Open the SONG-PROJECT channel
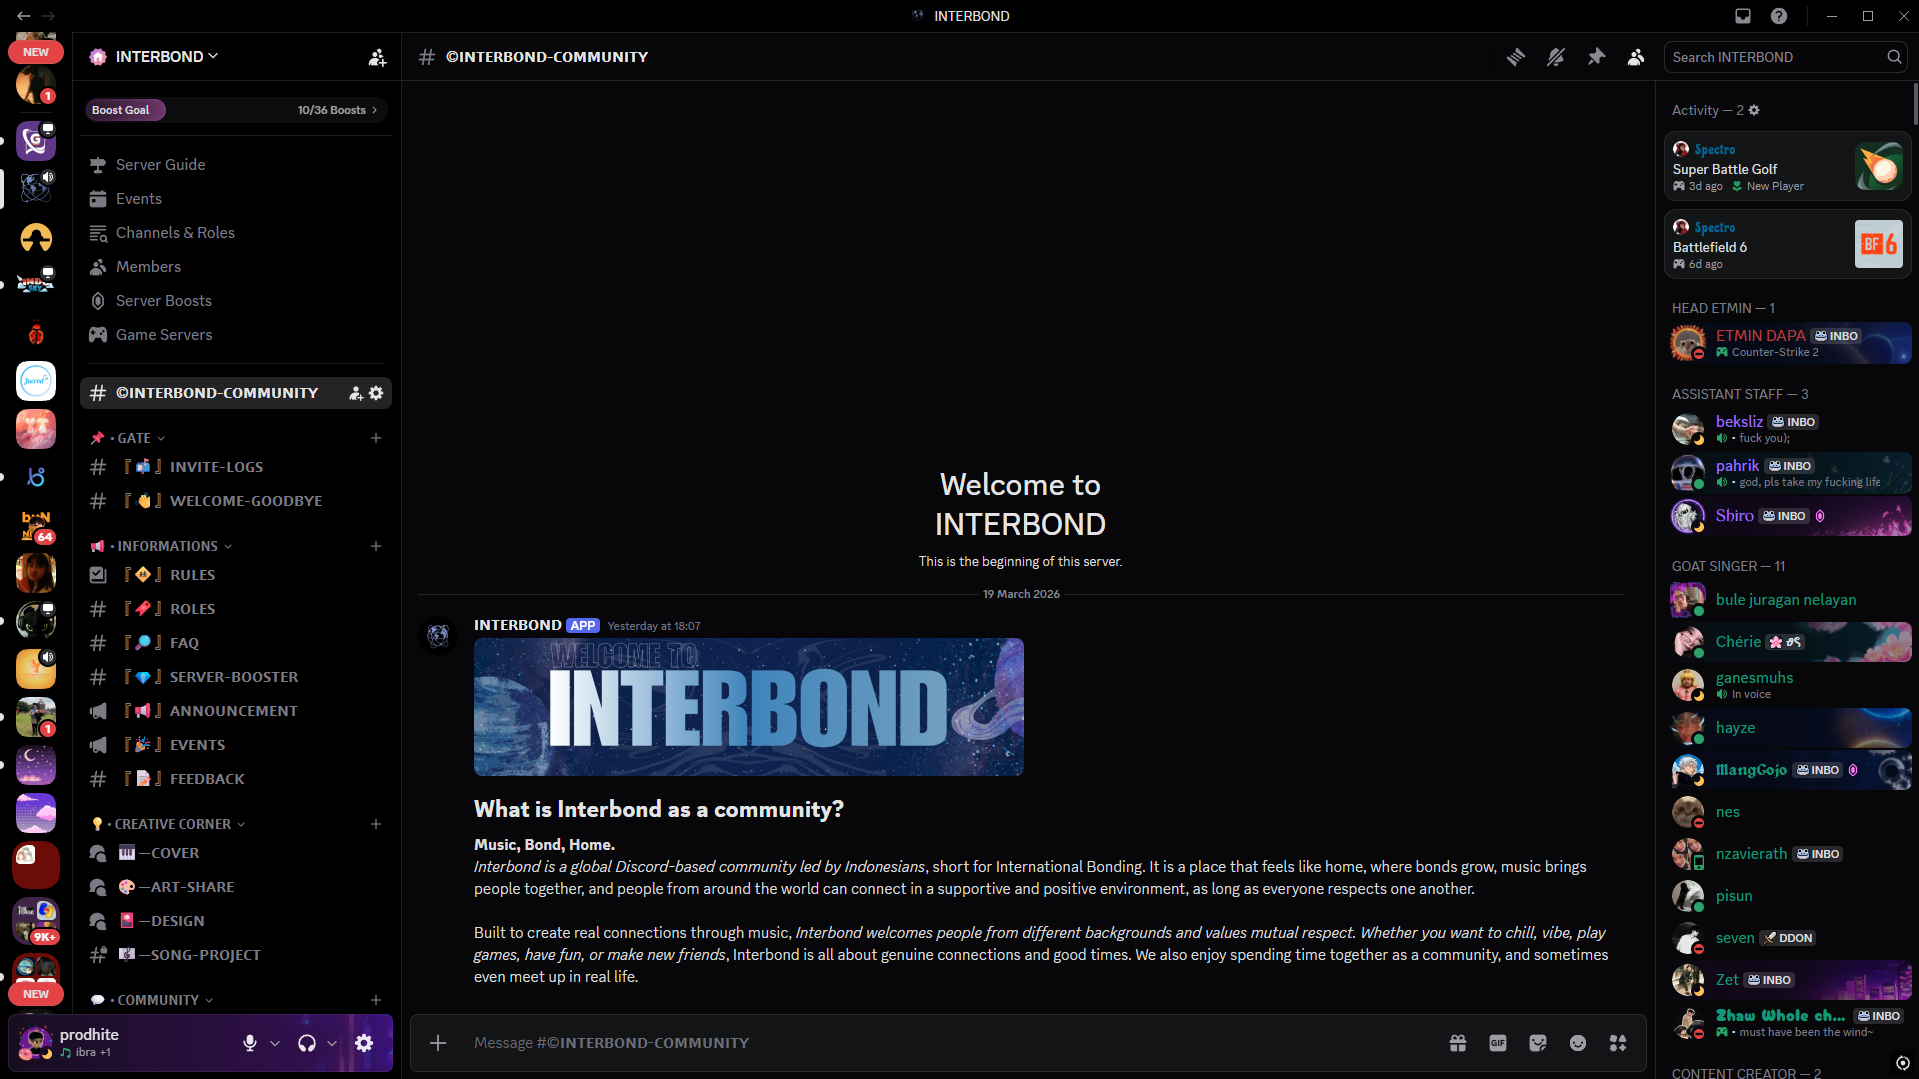 click(236, 955)
